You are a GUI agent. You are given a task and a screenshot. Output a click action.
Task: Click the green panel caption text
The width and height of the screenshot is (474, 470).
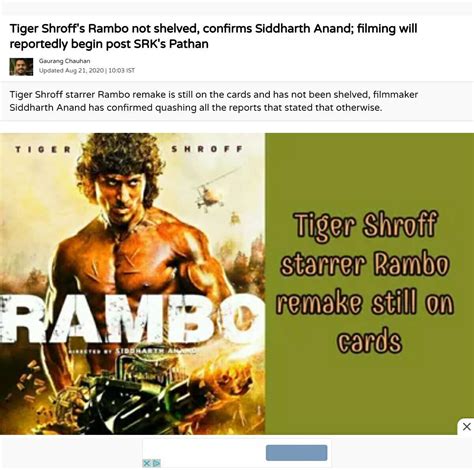[x=365, y=283]
